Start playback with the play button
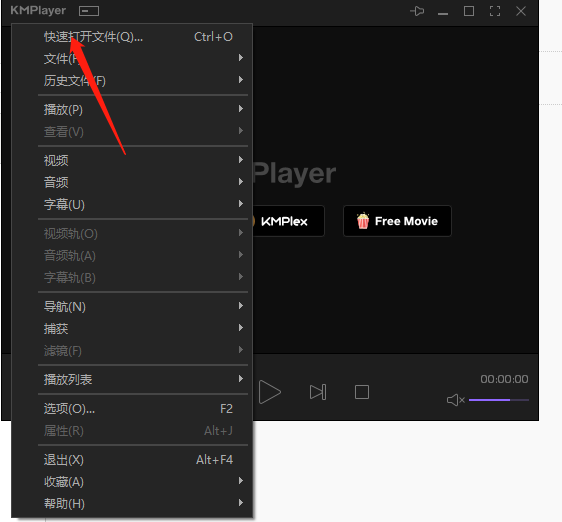Screen dimensions: 562x522 270,392
